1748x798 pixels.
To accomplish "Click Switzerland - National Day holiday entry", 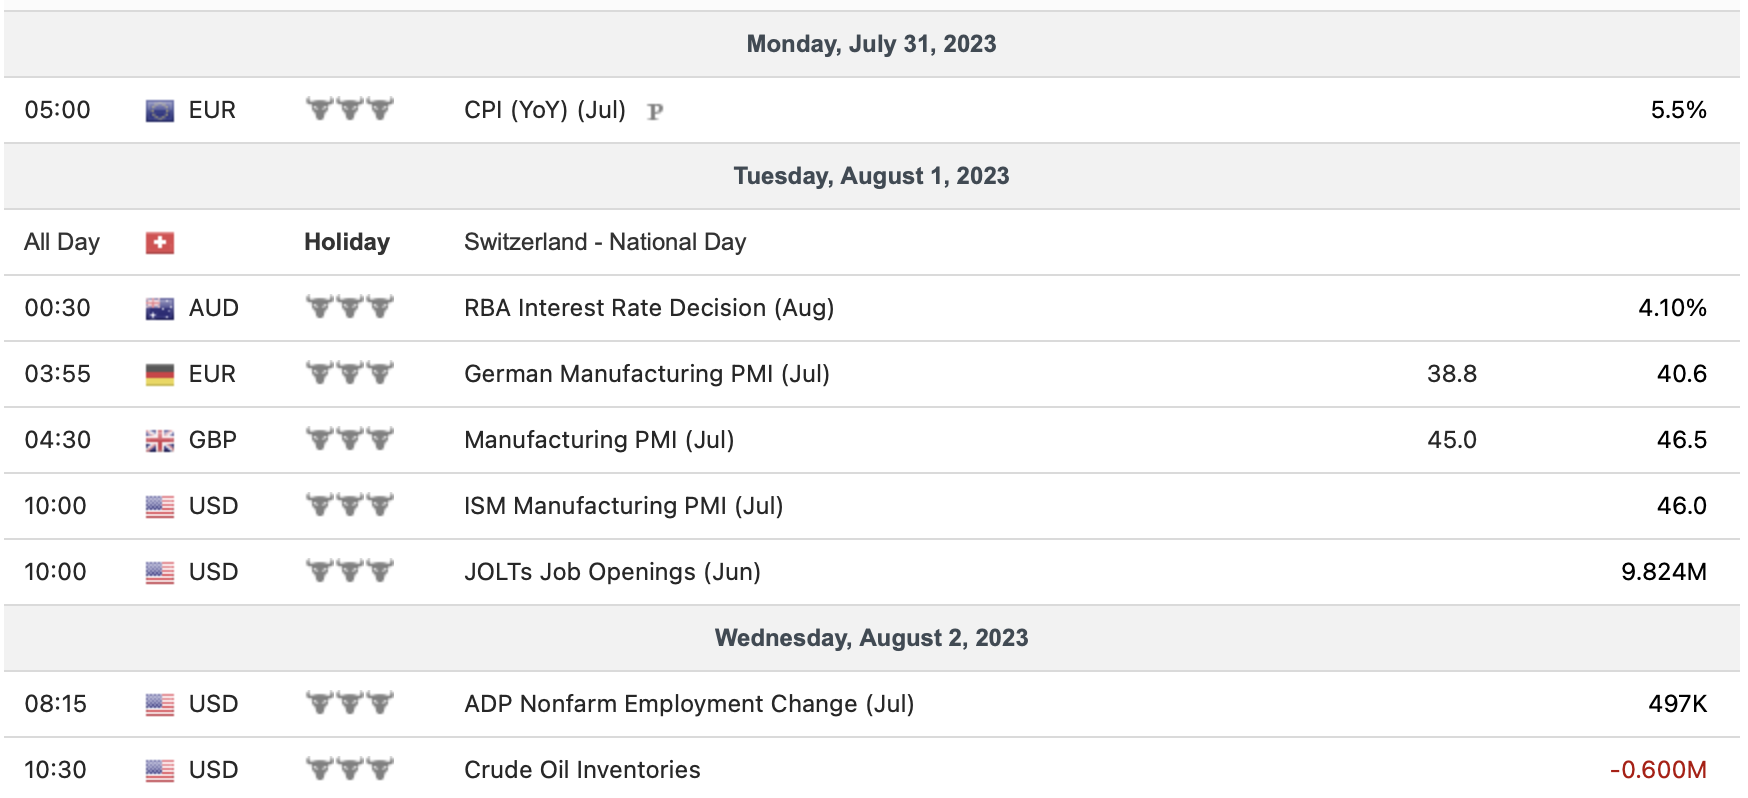I will coord(605,242).
